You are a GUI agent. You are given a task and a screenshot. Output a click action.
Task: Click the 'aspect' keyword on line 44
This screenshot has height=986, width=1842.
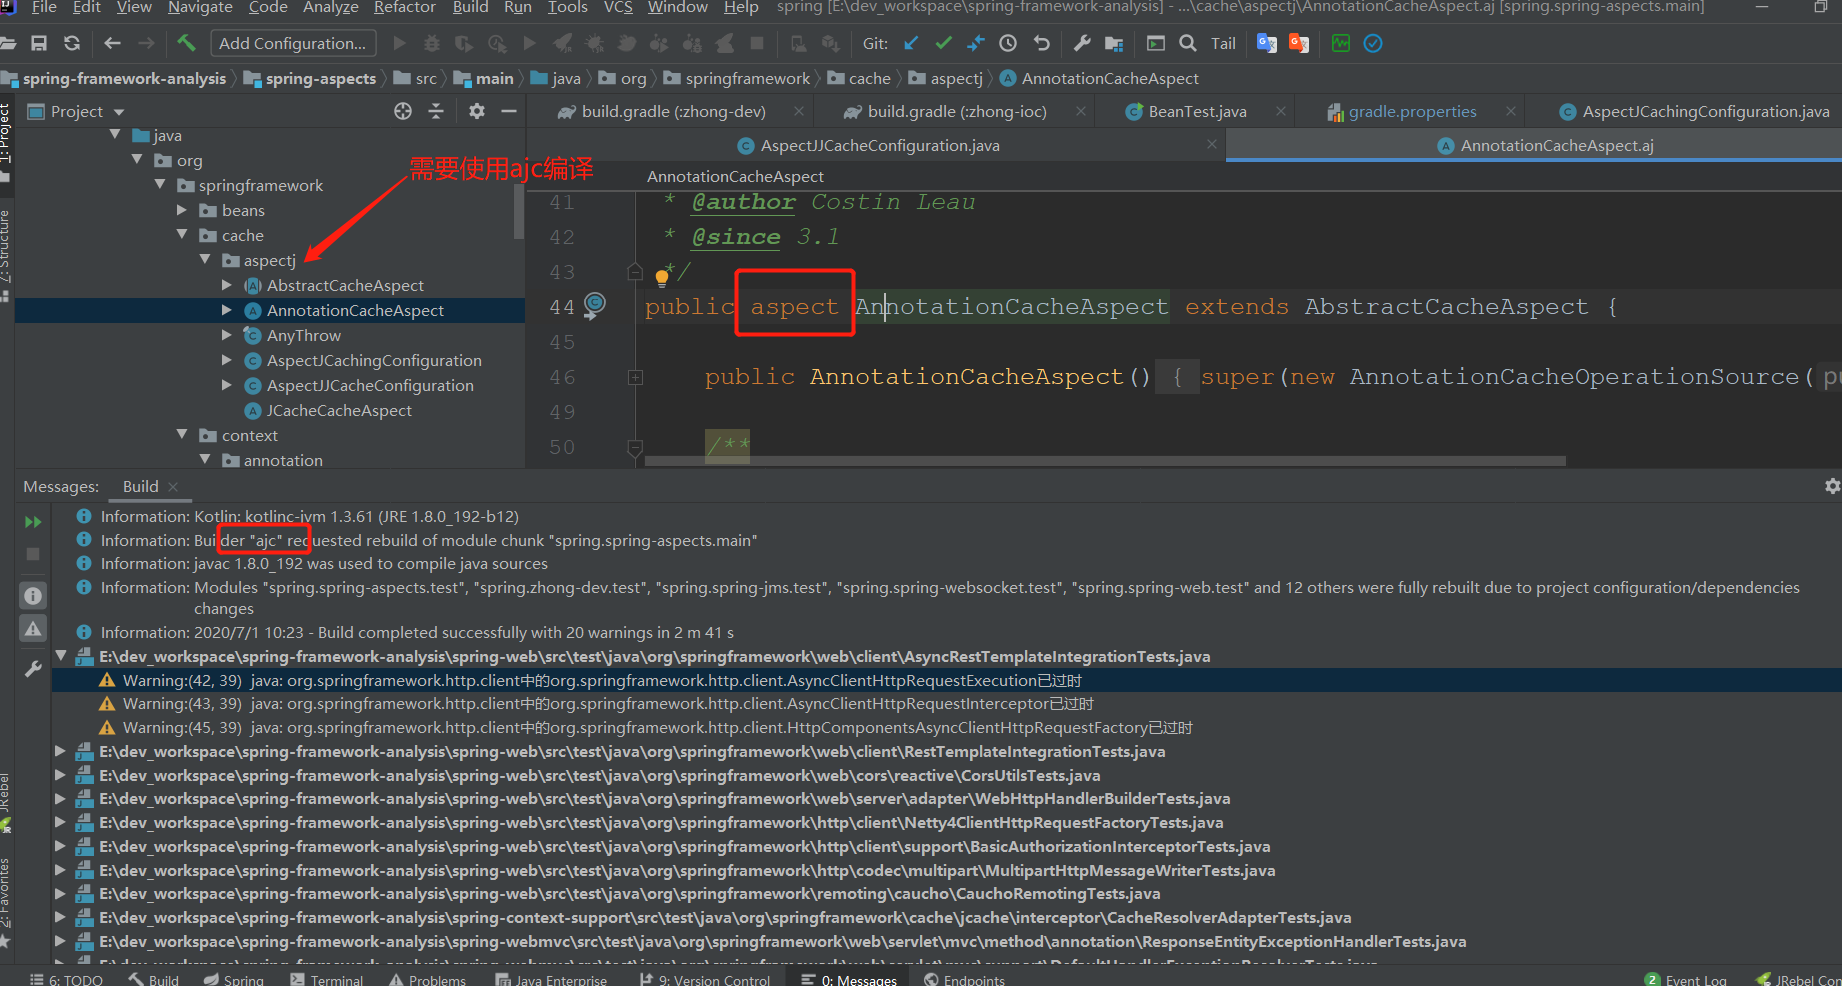tap(794, 307)
